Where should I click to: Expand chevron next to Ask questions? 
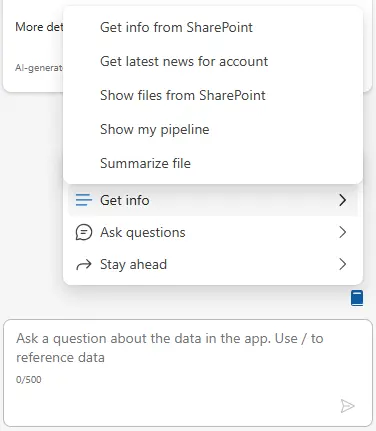click(342, 232)
